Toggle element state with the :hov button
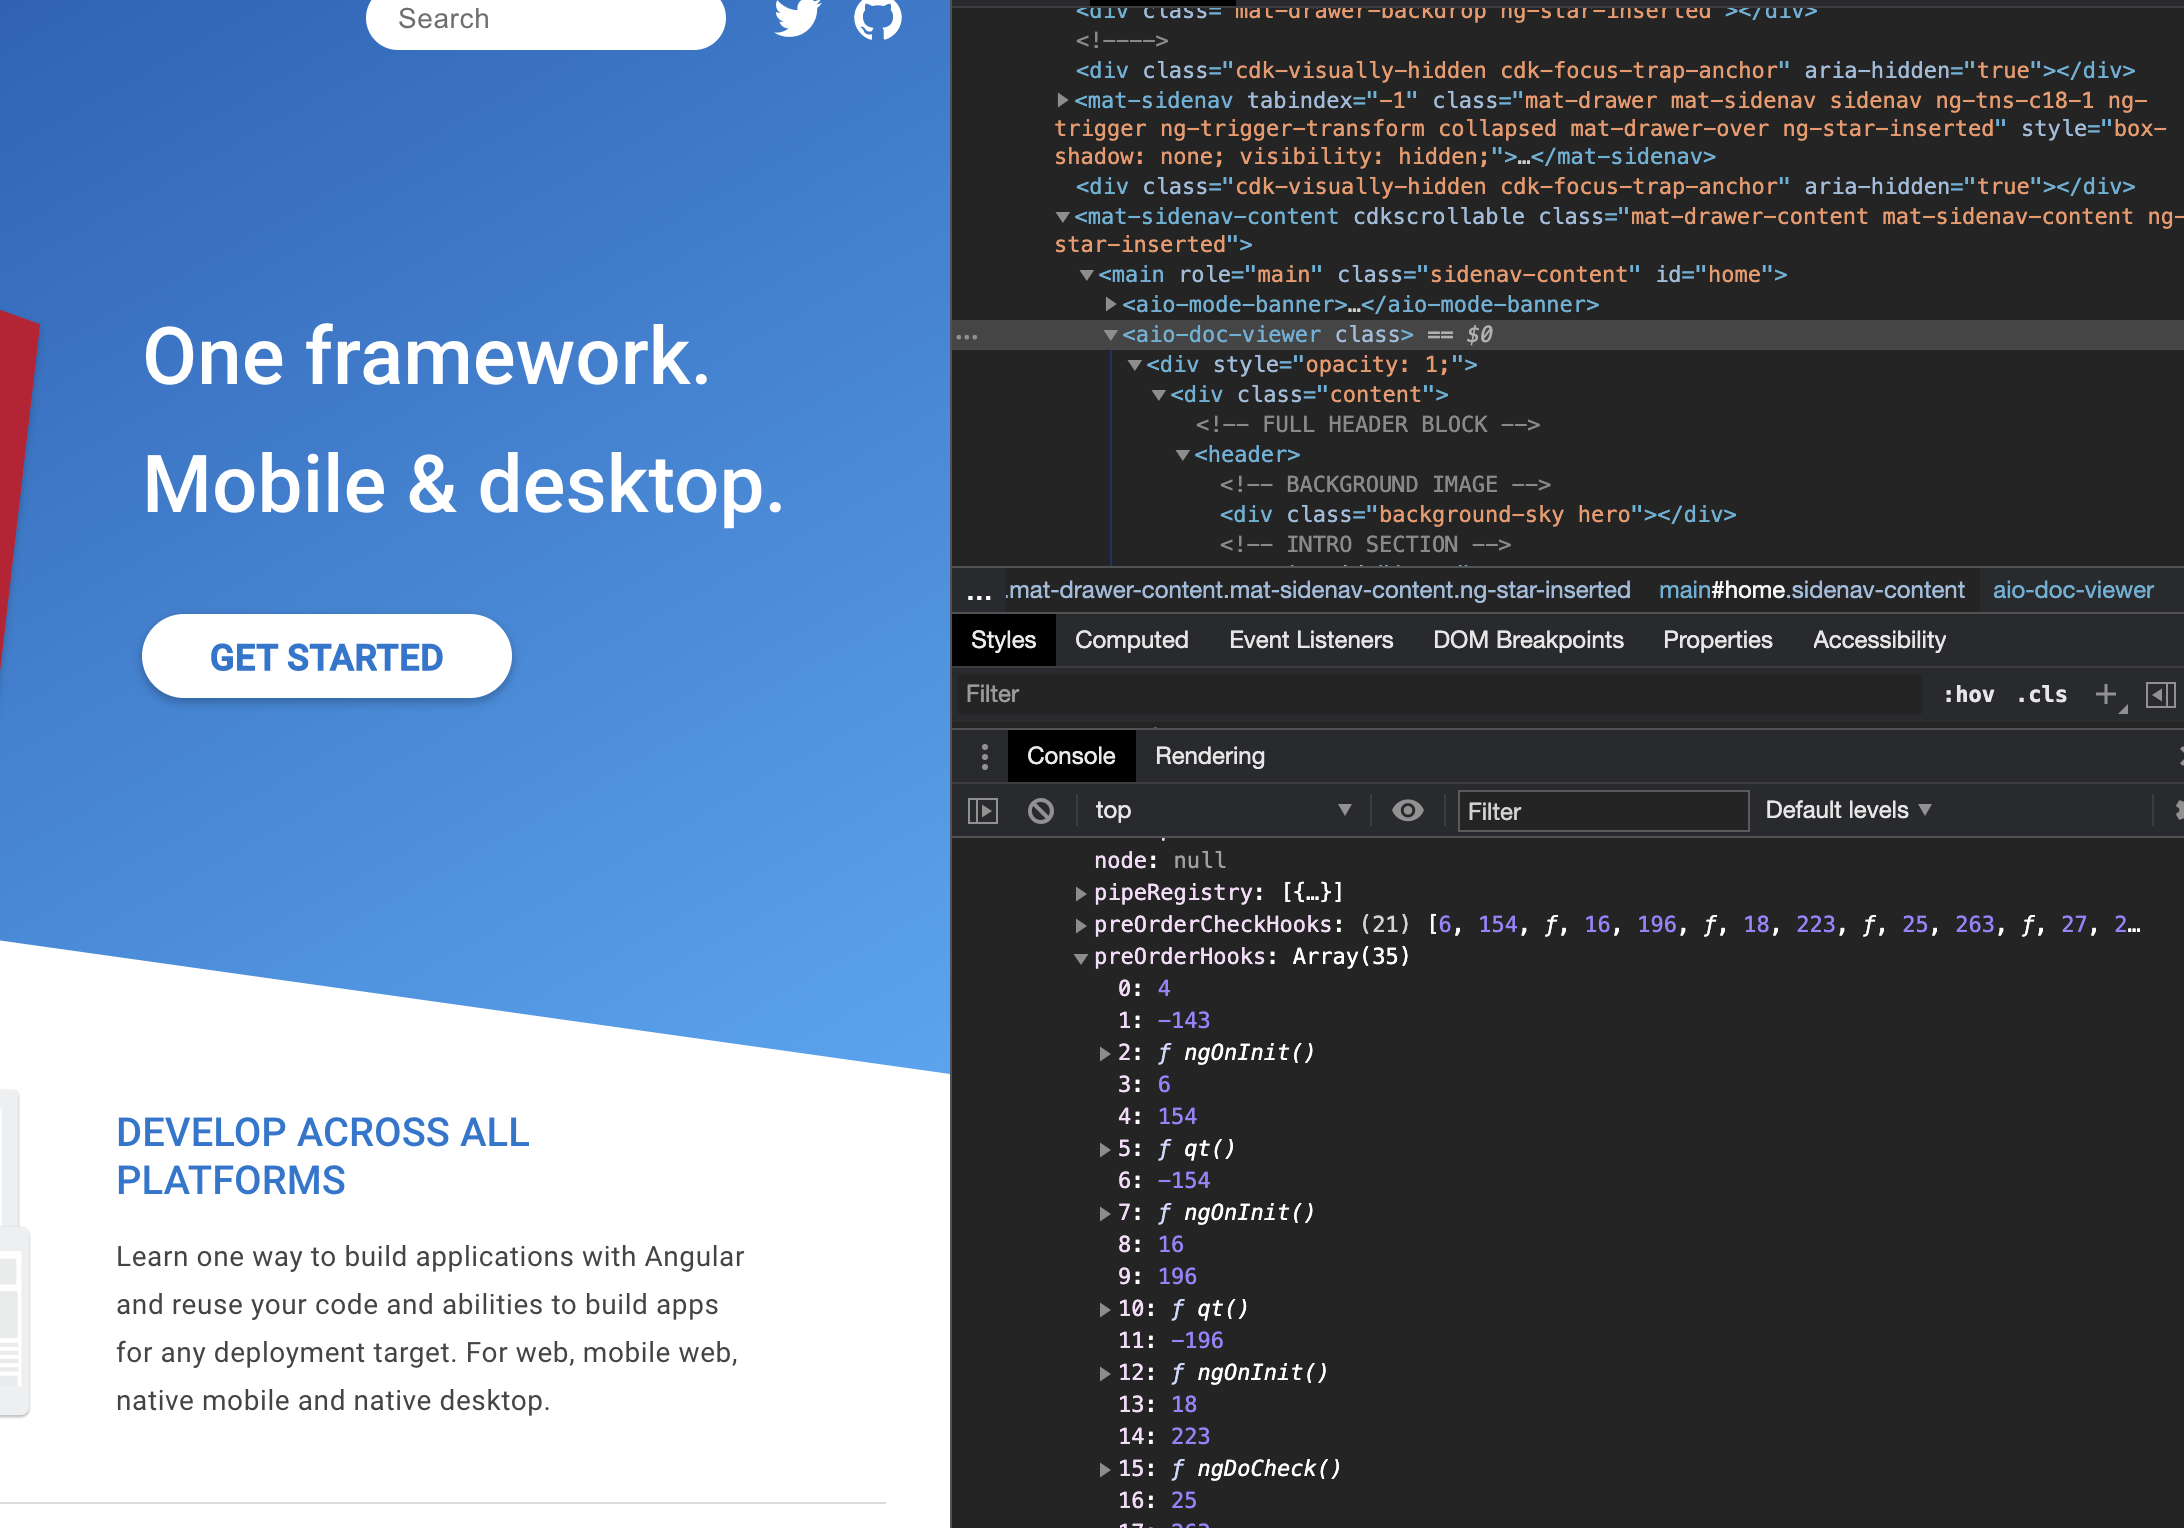The image size is (2184, 1528). (x=1968, y=694)
